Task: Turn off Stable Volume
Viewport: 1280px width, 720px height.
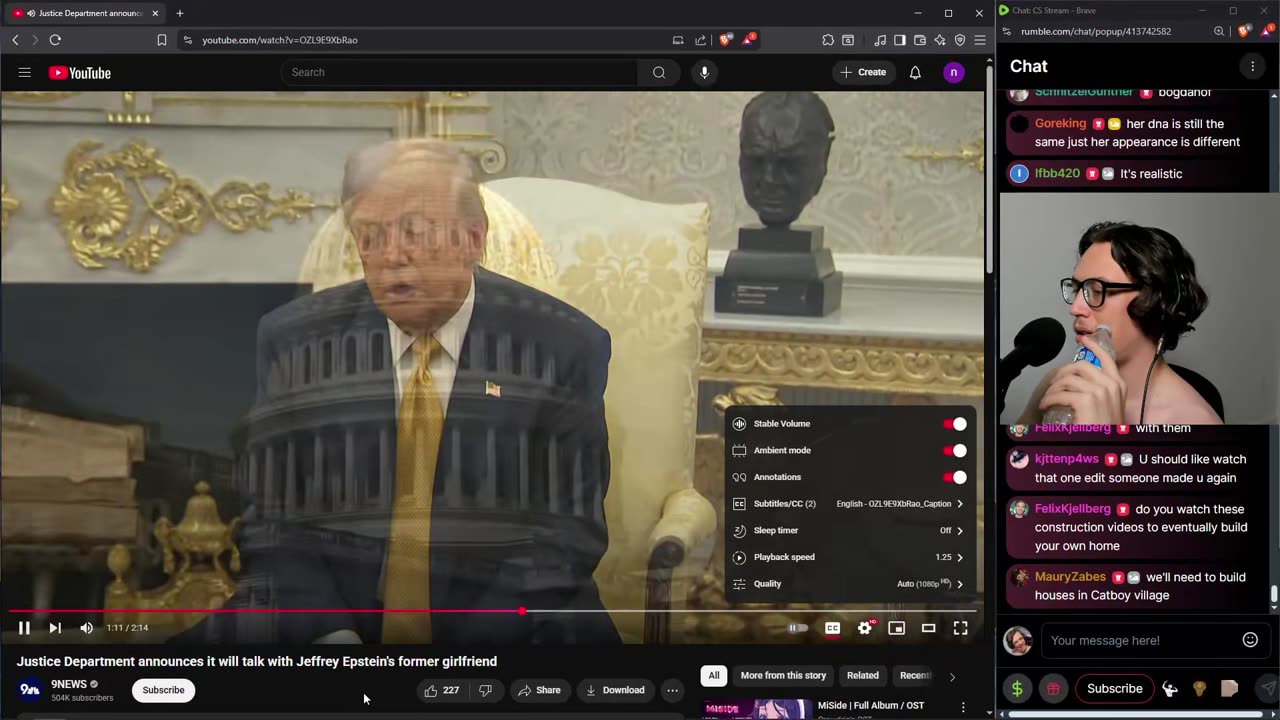Action: (955, 424)
